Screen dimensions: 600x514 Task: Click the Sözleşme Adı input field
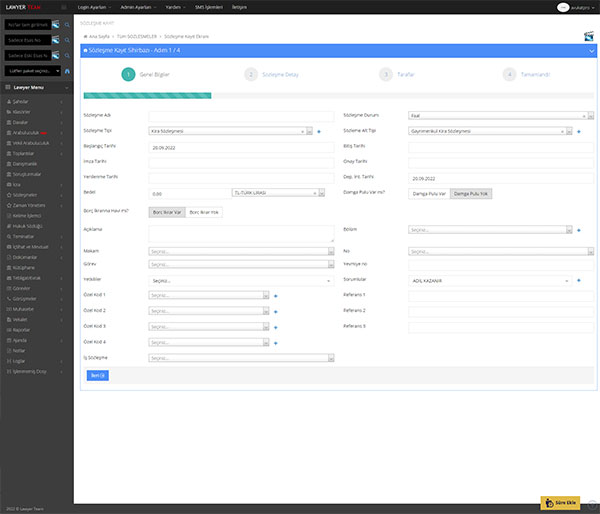click(x=241, y=116)
